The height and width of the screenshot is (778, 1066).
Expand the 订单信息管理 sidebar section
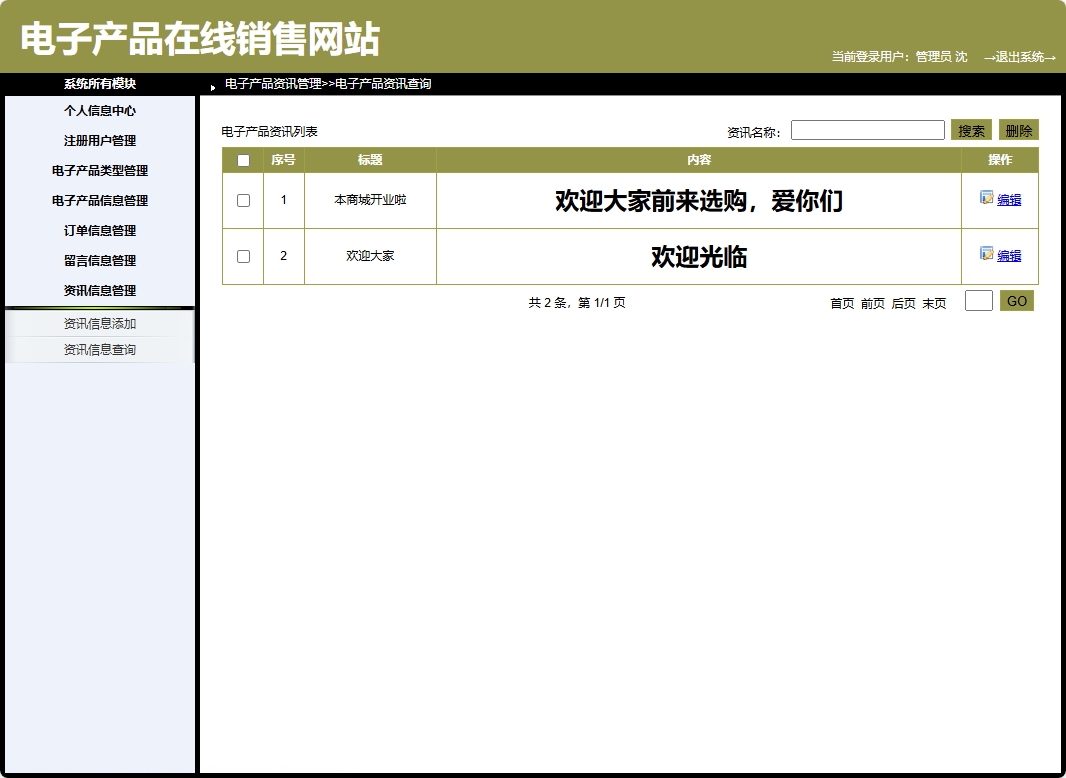[99, 230]
